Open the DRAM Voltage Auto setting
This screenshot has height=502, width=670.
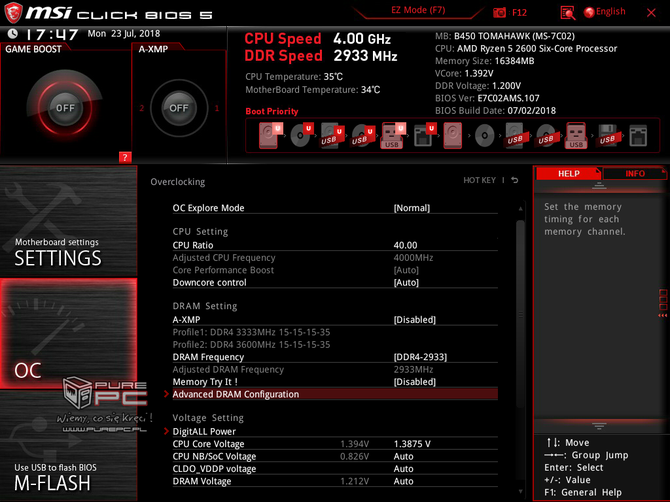tap(335, 481)
